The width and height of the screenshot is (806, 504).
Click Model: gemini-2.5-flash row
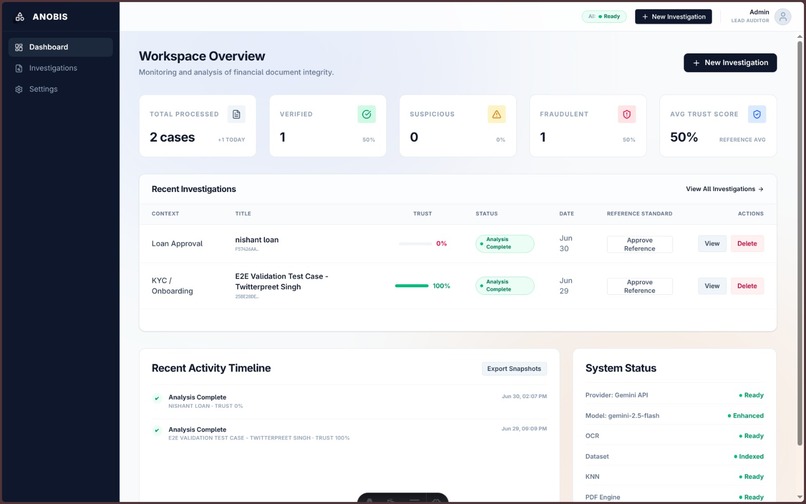point(674,416)
